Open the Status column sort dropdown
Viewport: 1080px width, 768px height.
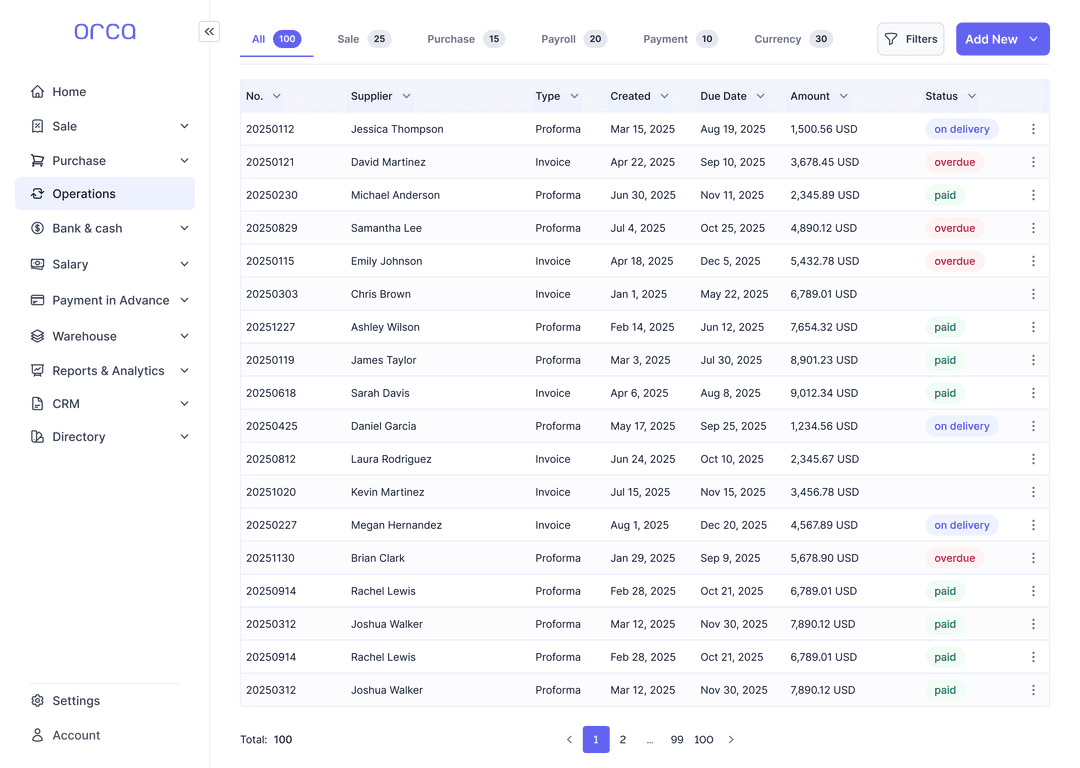click(971, 96)
